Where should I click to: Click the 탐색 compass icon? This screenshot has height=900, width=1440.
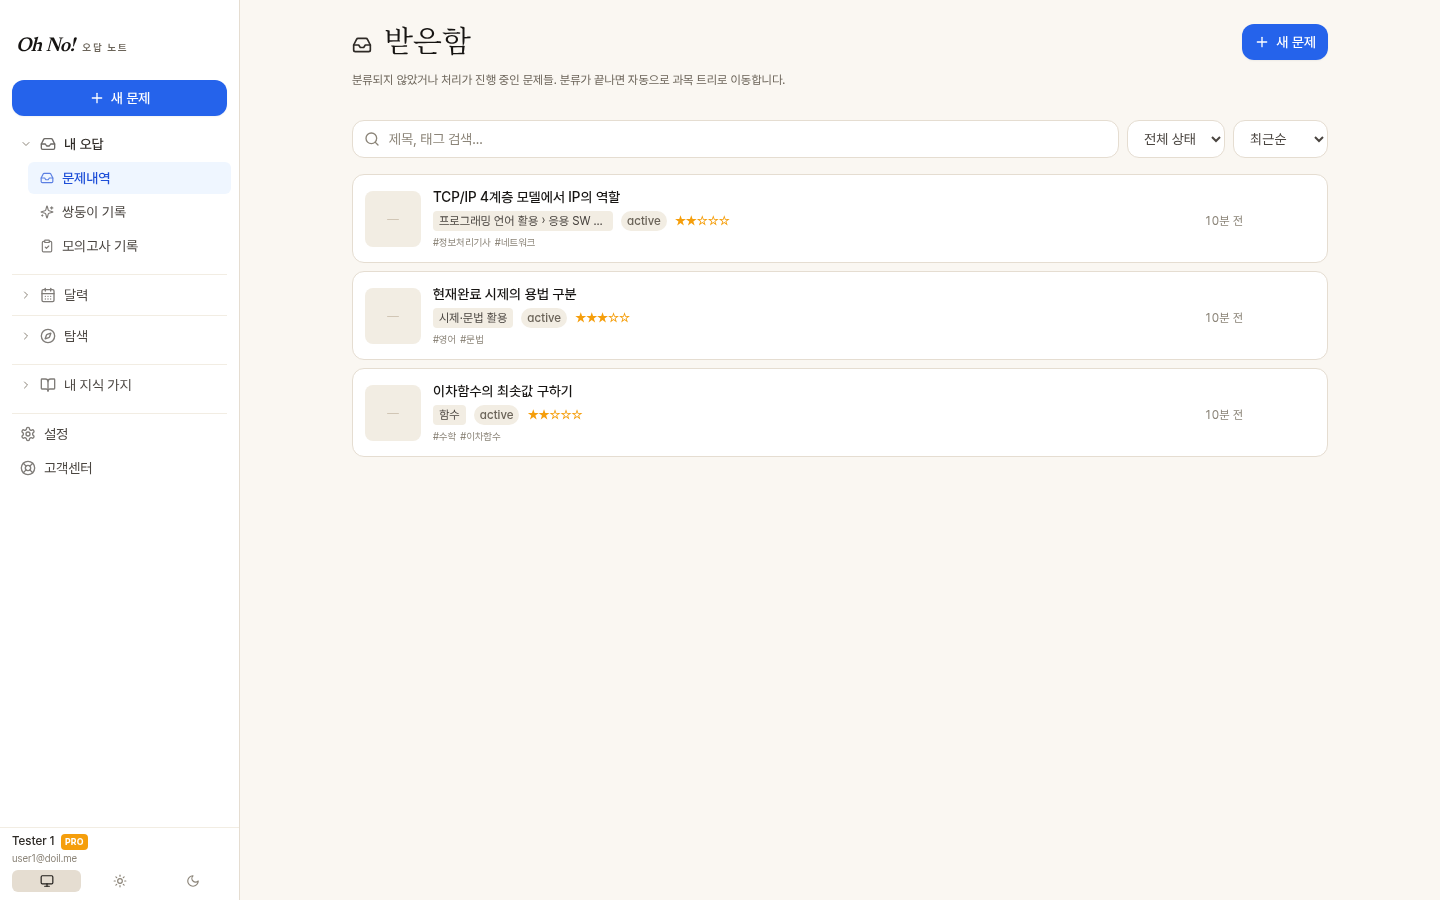48,336
